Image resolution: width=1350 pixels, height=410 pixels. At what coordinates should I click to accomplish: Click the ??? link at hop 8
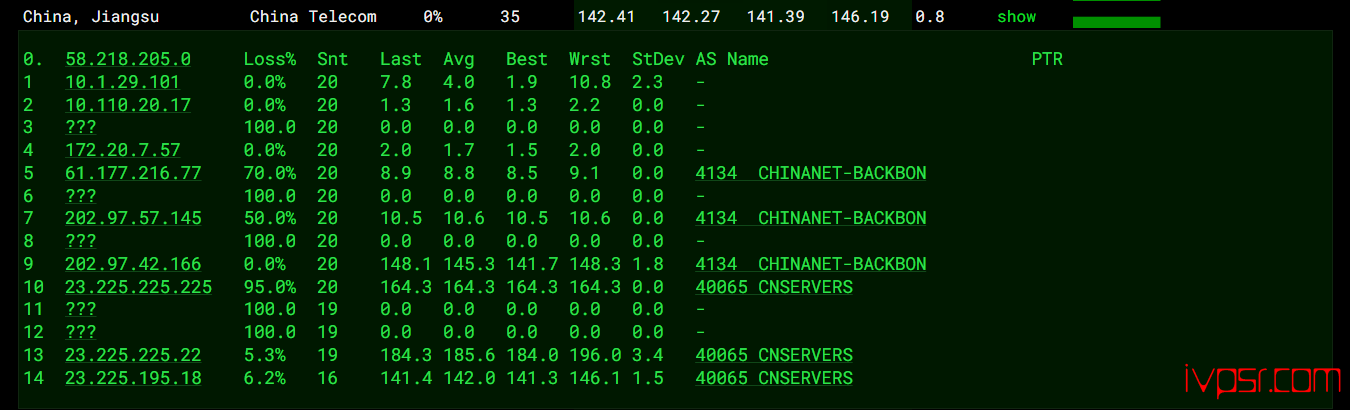coord(80,241)
